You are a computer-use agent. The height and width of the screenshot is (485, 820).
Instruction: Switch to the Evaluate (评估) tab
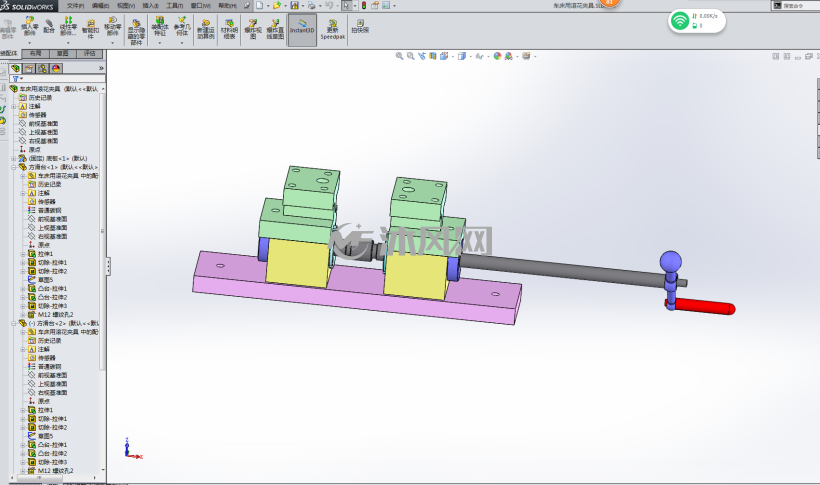coord(89,53)
